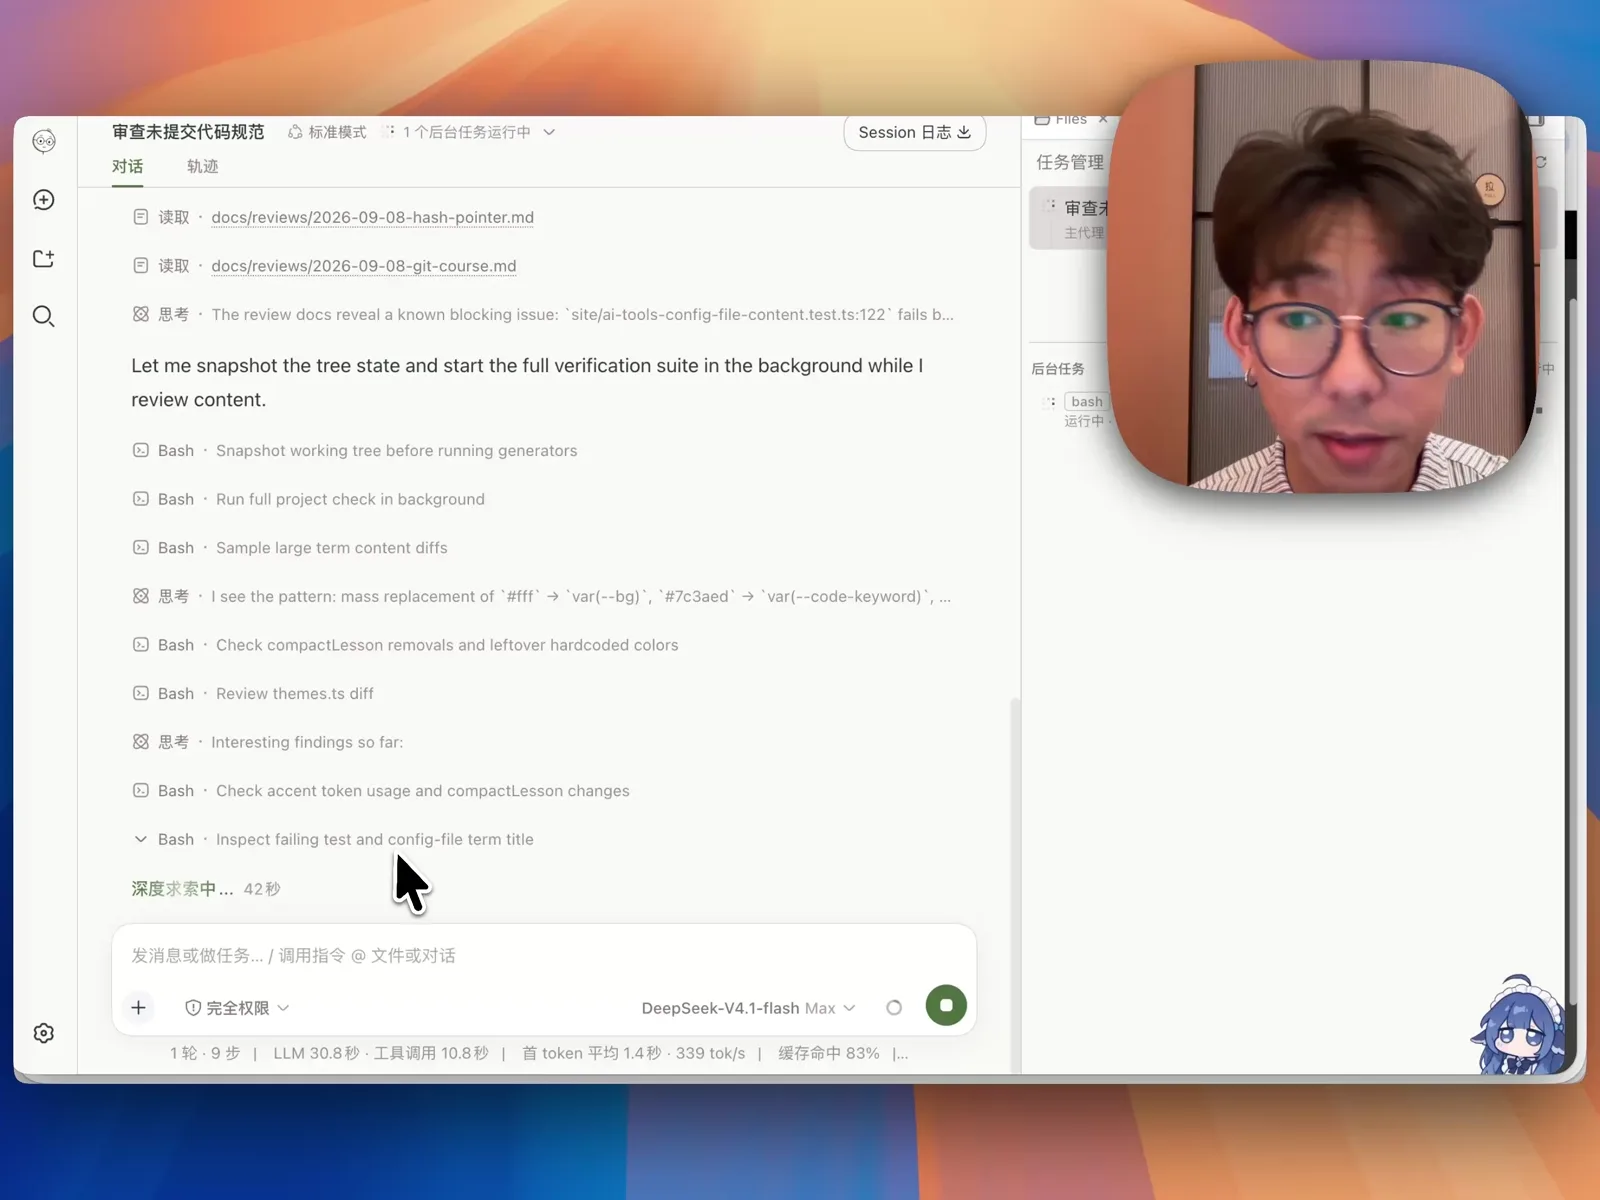Open docs/reviews/2026-09-08-hash-pointer.md link

(x=372, y=217)
